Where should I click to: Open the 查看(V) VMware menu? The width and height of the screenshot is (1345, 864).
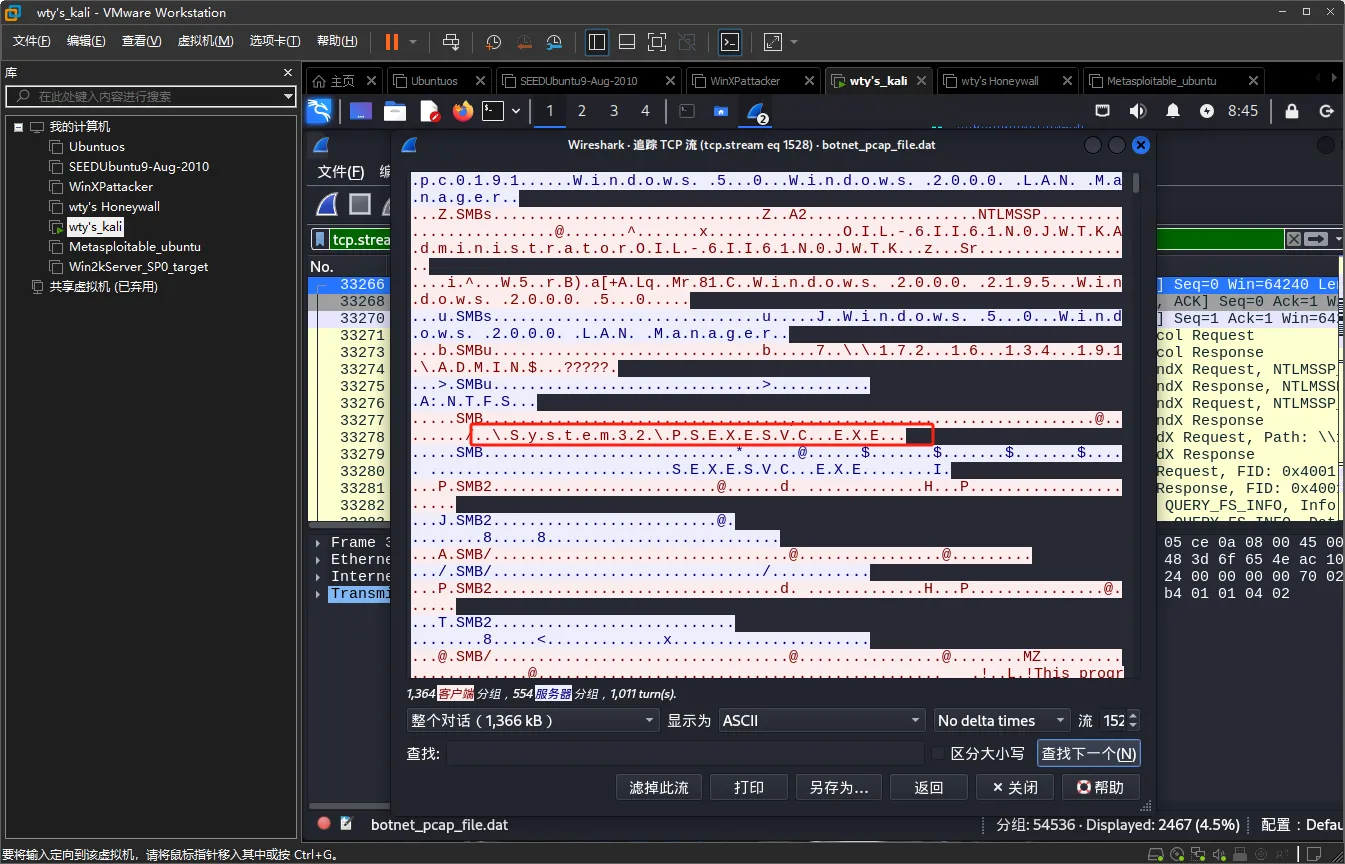tap(141, 41)
